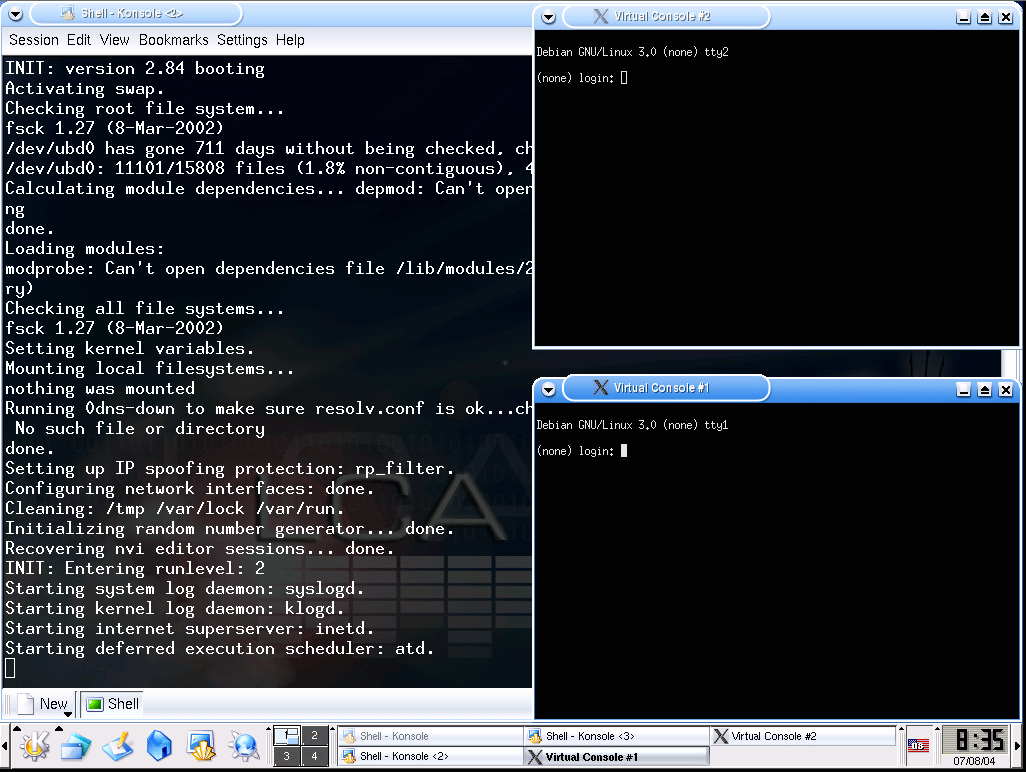Close the Virtual Console #2 window
This screenshot has height=772, width=1026.
coord(1006,17)
